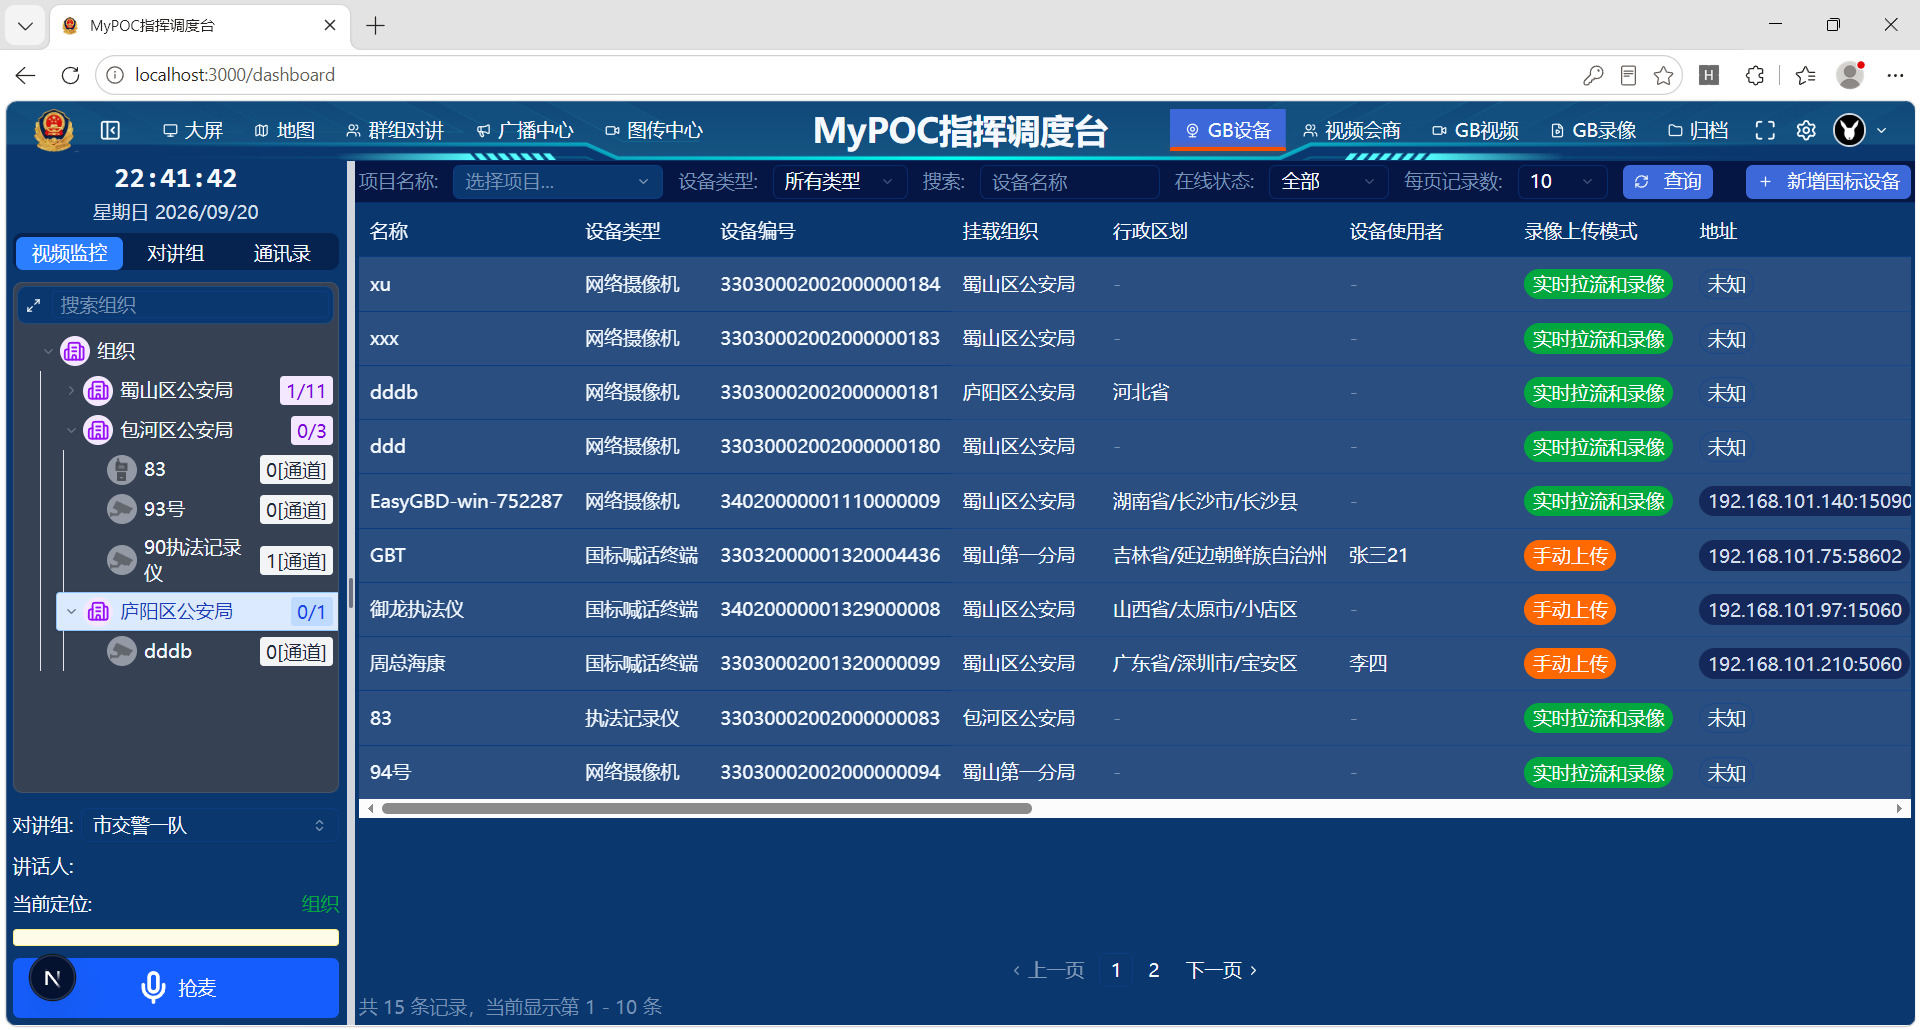Click the 抢麦 push-to-talk button
The height and width of the screenshot is (1030, 1920).
tap(176, 988)
